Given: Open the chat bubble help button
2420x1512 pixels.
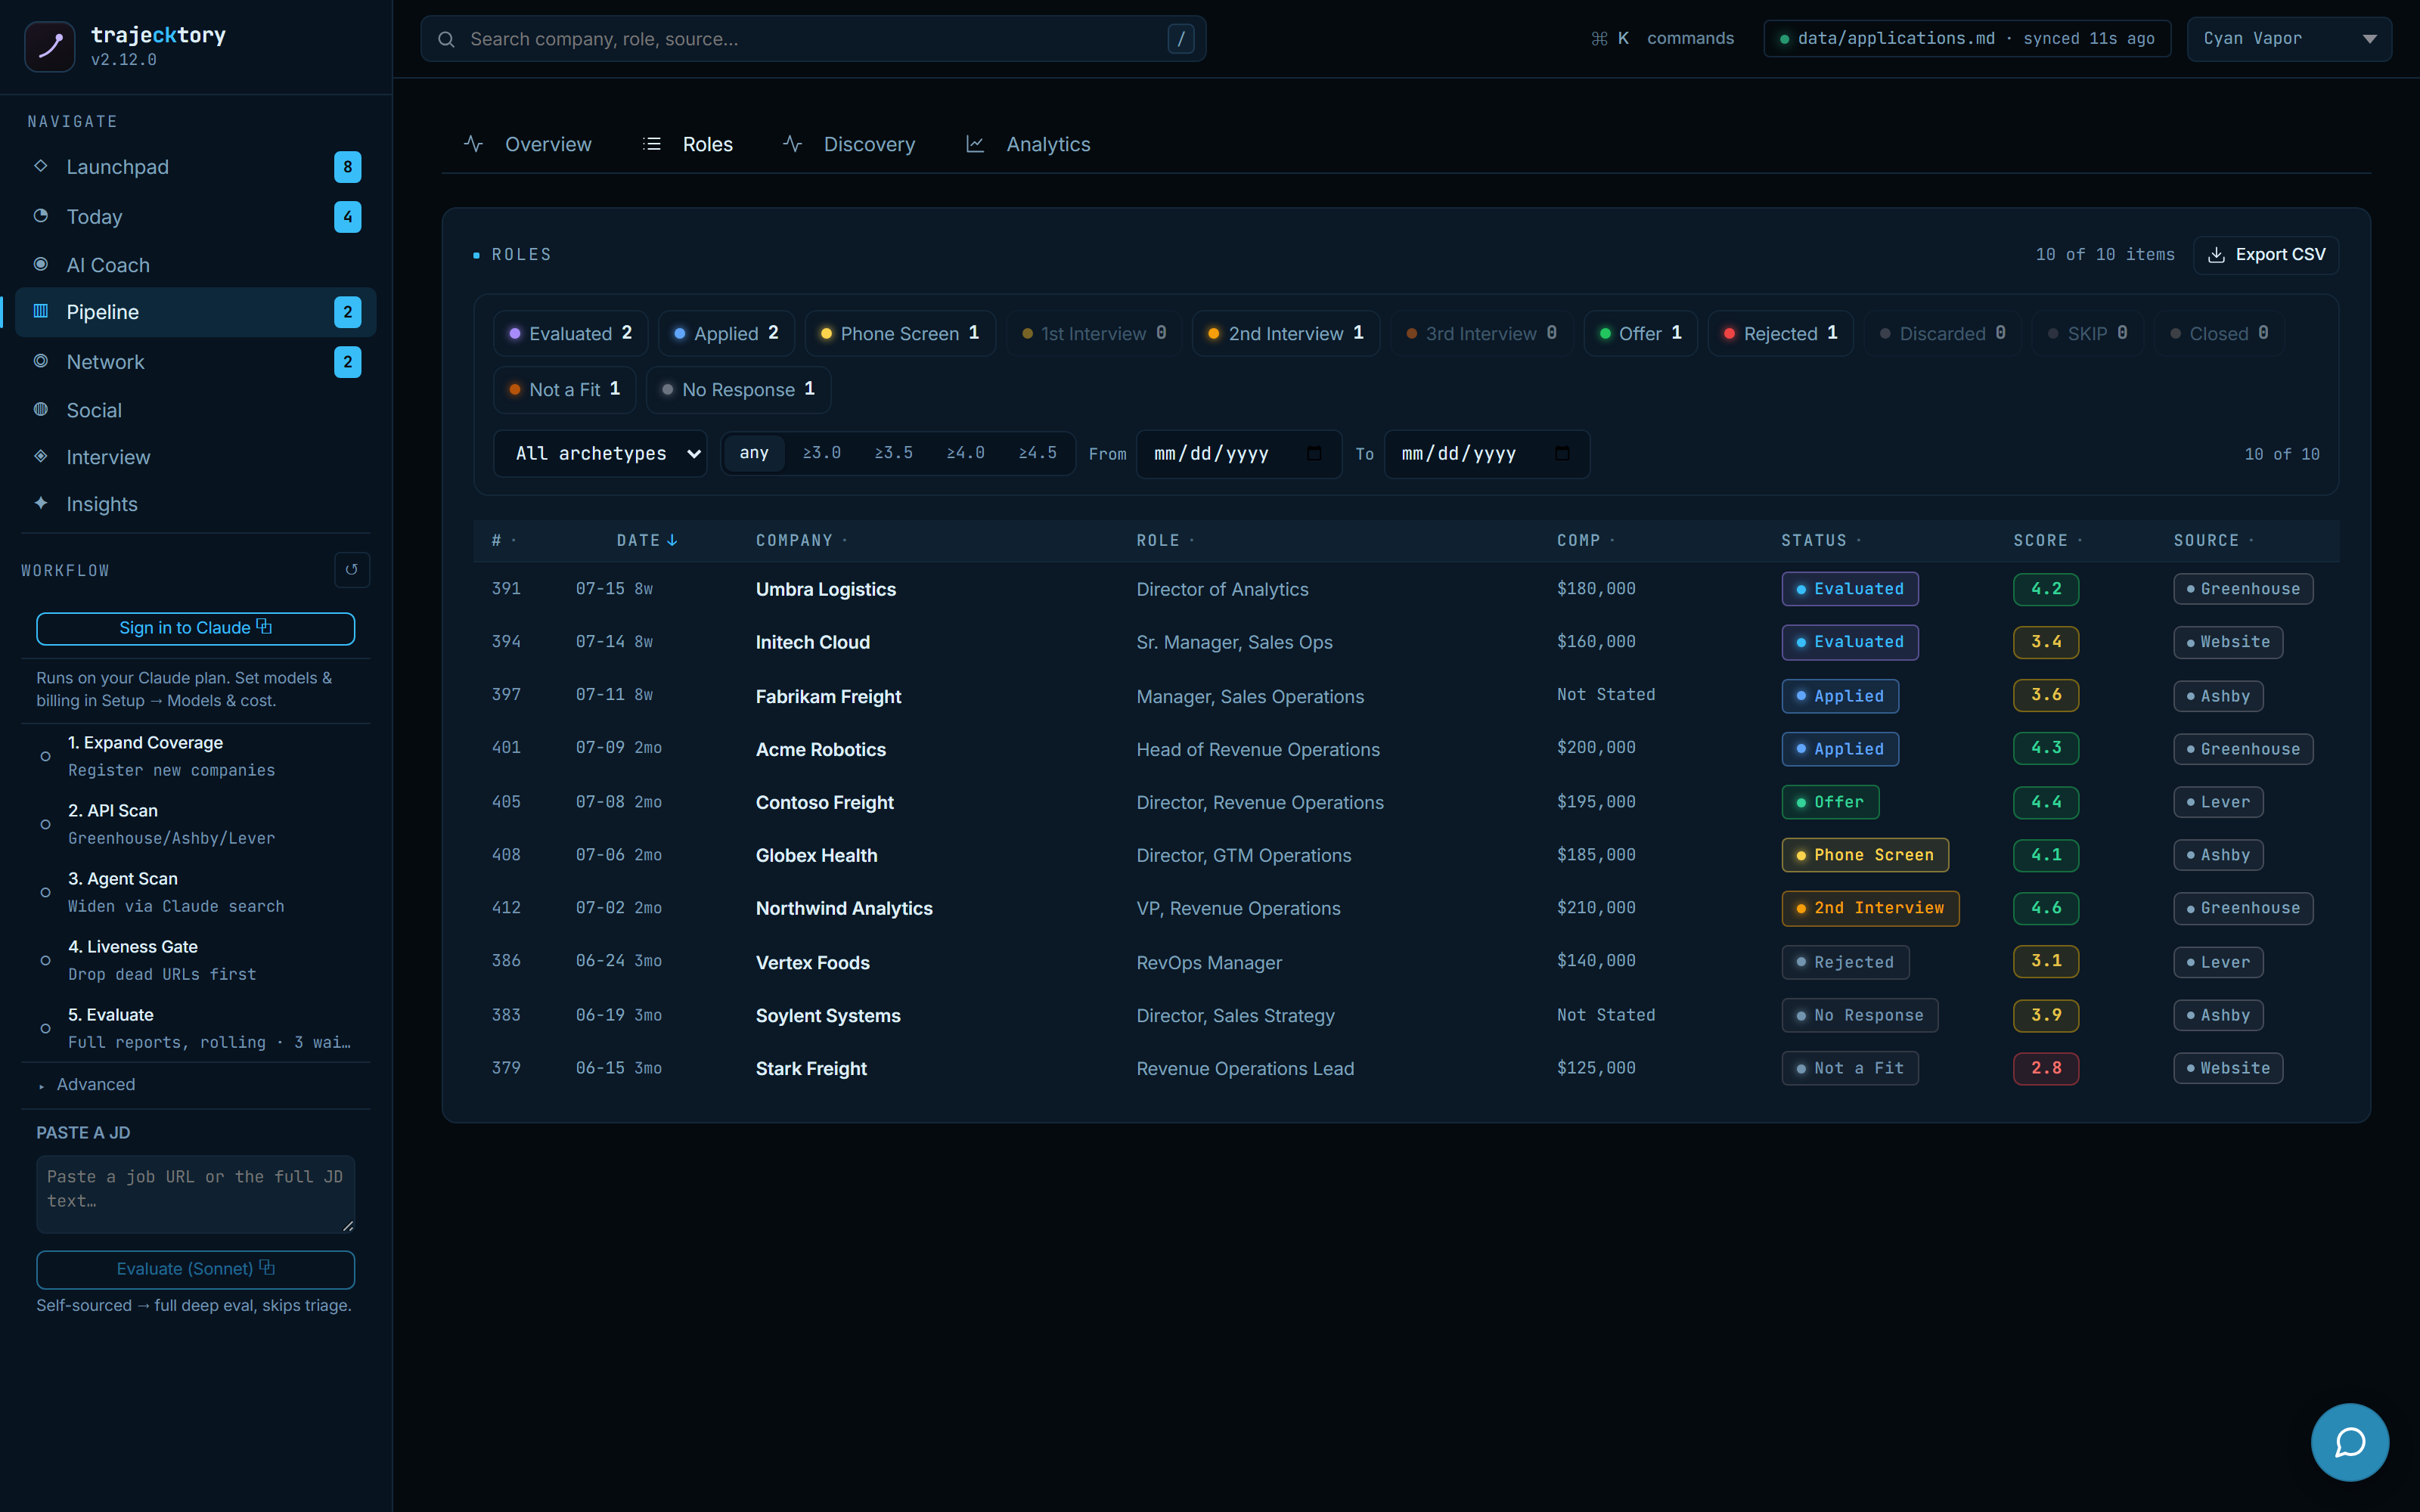Looking at the screenshot, I should [2349, 1442].
